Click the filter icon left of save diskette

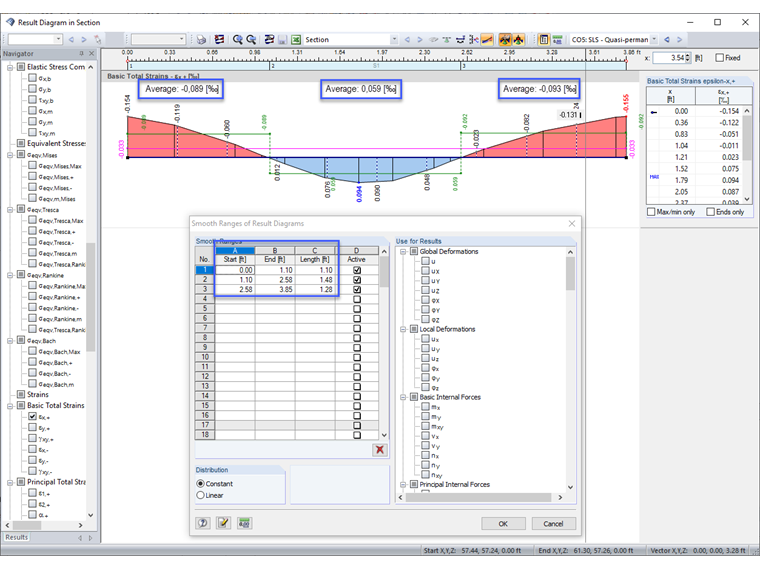pyautogui.click(x=269, y=40)
